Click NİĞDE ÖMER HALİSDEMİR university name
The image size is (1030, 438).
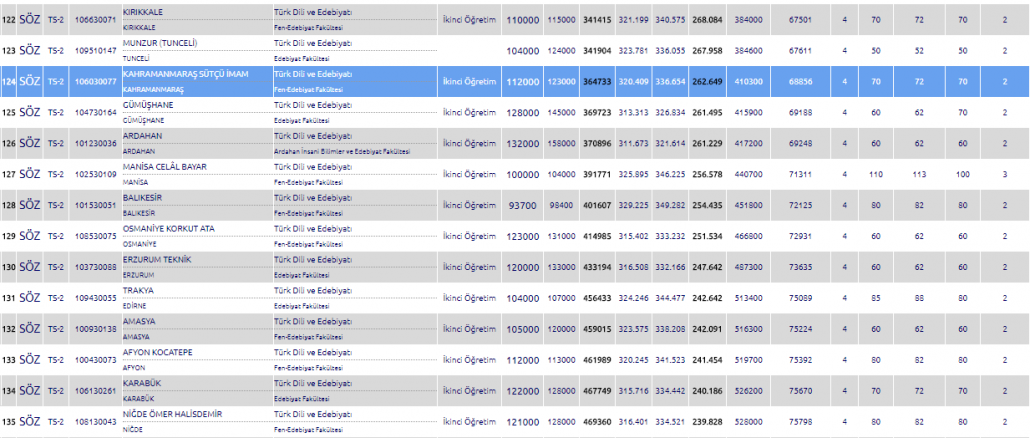172,414
